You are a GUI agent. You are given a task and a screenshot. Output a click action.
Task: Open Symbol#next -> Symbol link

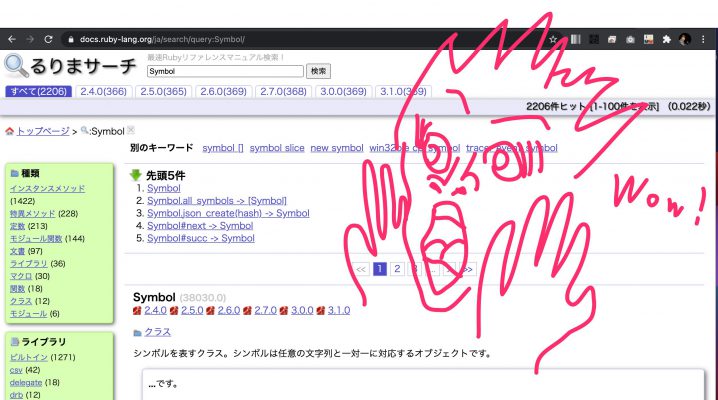click(x=200, y=225)
